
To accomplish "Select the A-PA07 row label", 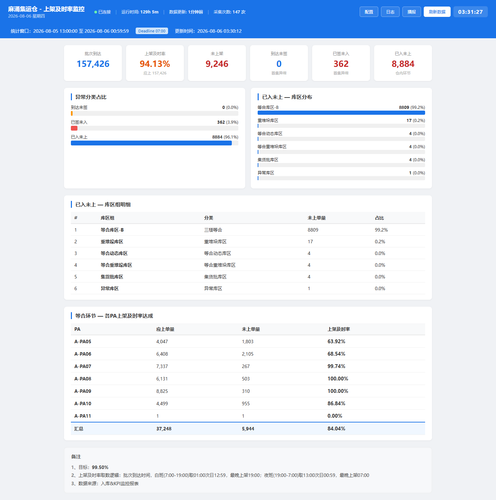I will coord(83,366).
